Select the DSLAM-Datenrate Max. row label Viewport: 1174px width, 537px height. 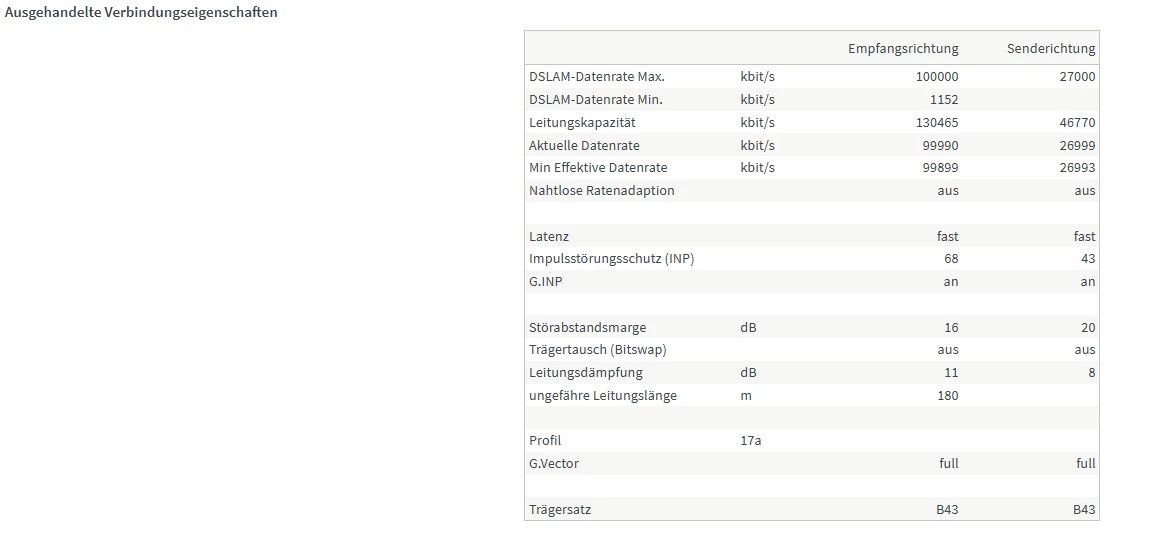[597, 76]
